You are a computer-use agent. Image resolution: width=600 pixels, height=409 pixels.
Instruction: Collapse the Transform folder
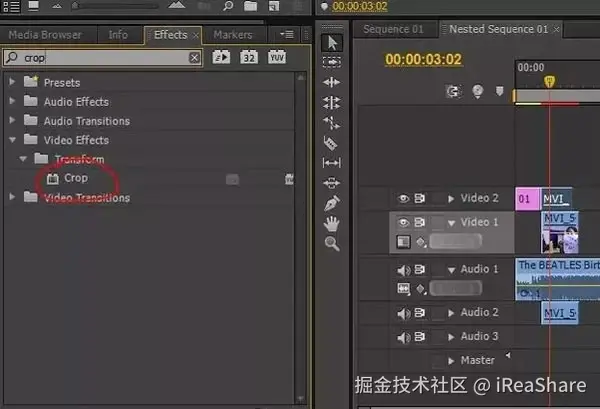(23, 159)
